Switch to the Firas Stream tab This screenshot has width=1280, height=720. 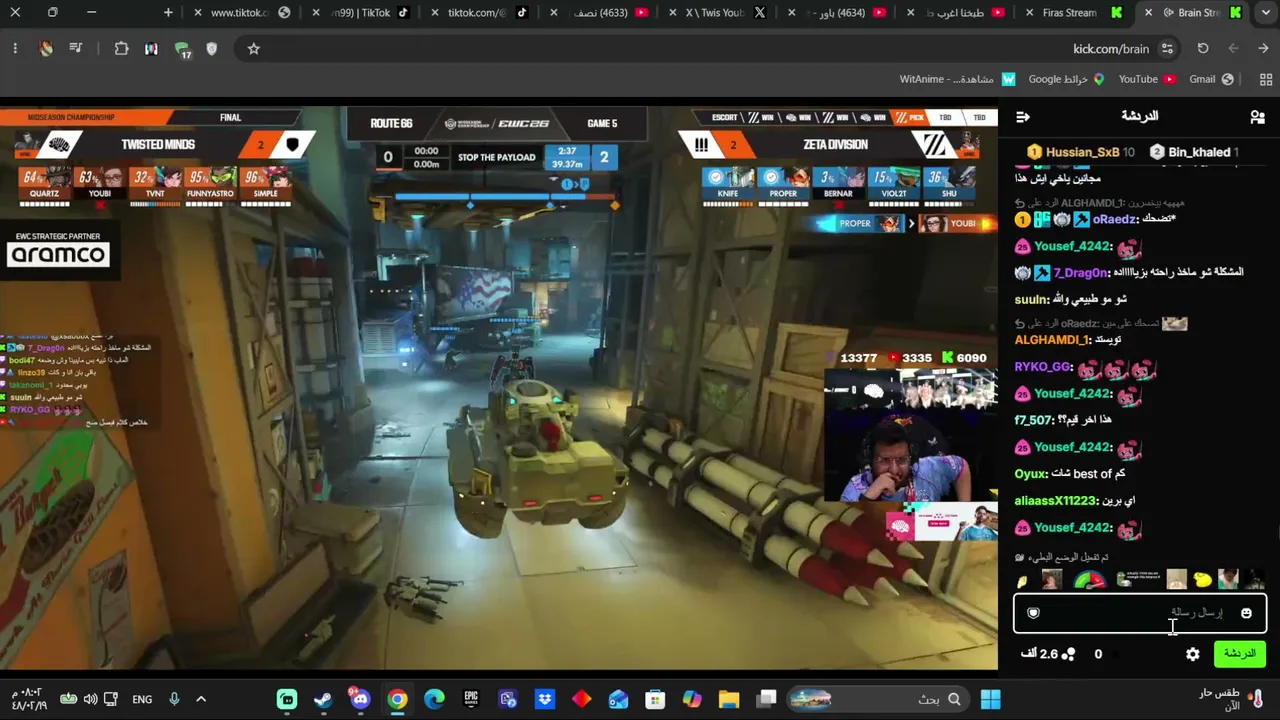[x=1075, y=13]
